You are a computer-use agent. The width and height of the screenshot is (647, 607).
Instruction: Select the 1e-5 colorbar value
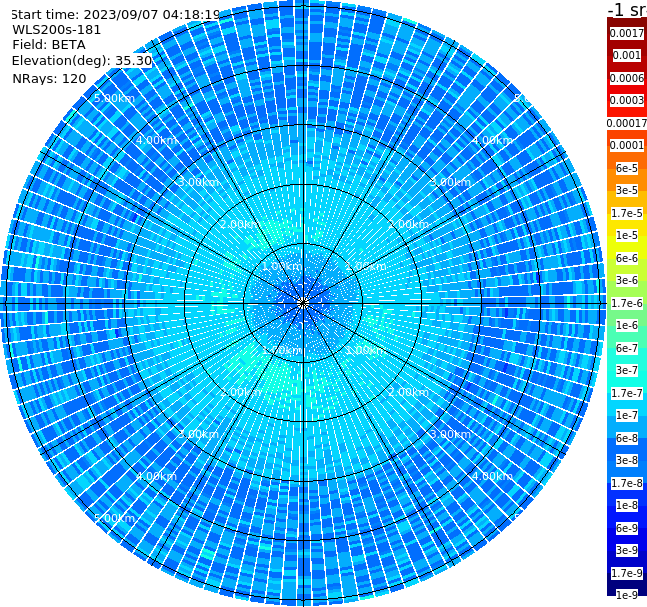tap(627, 235)
